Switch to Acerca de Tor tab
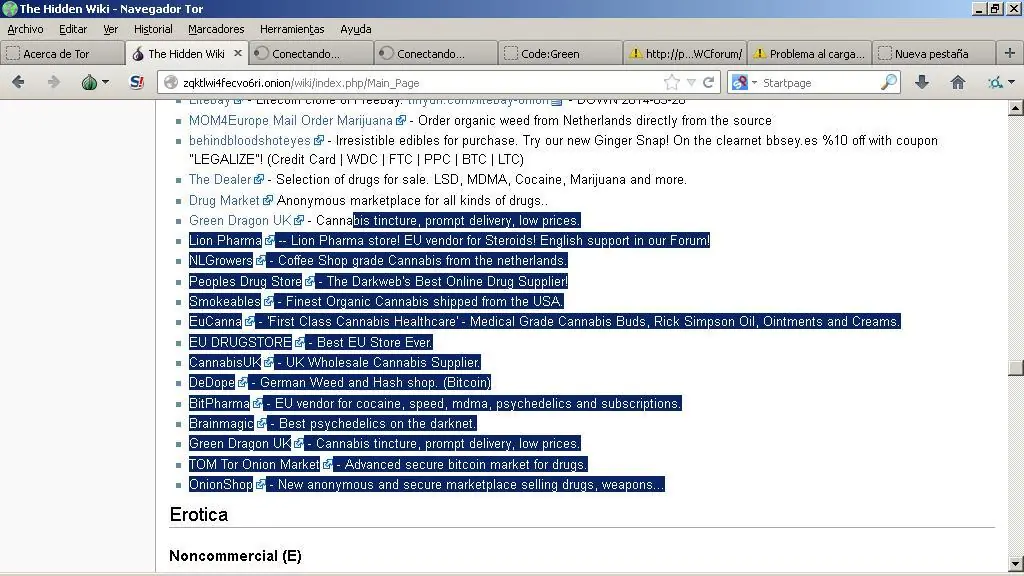Viewport: 1024px width, 576px height. [63, 54]
